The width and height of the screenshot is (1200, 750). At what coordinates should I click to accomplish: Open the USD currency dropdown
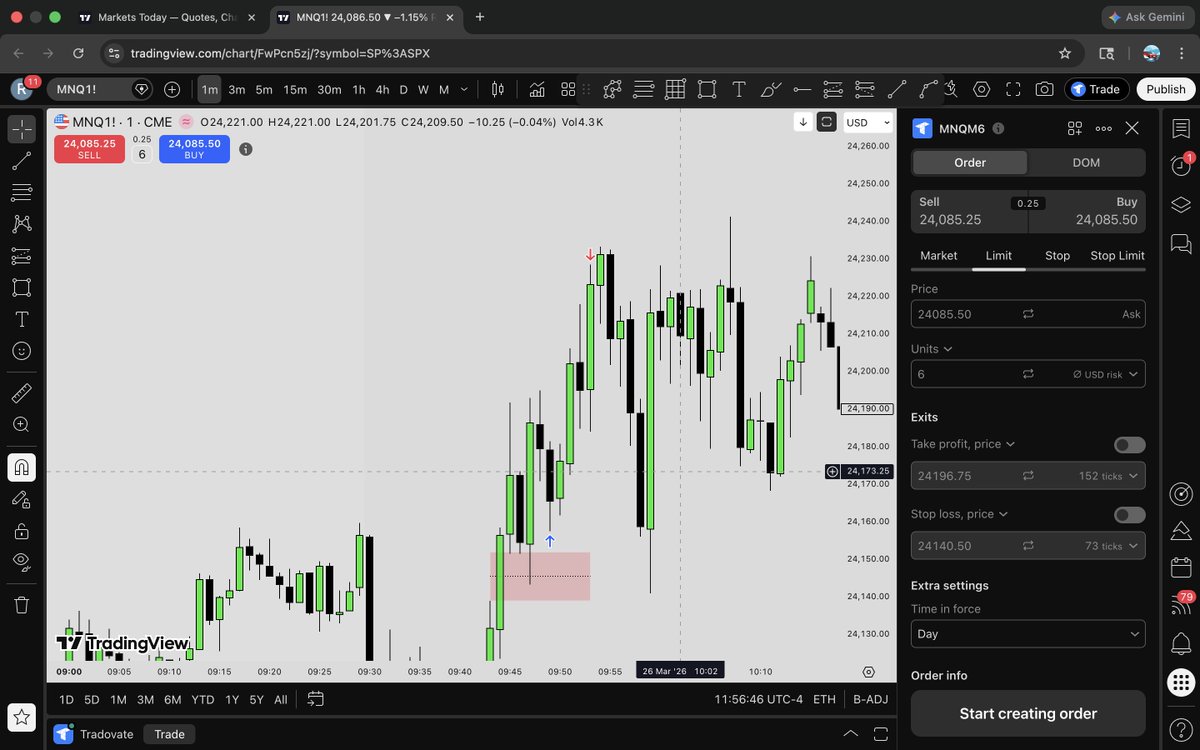[x=868, y=122]
